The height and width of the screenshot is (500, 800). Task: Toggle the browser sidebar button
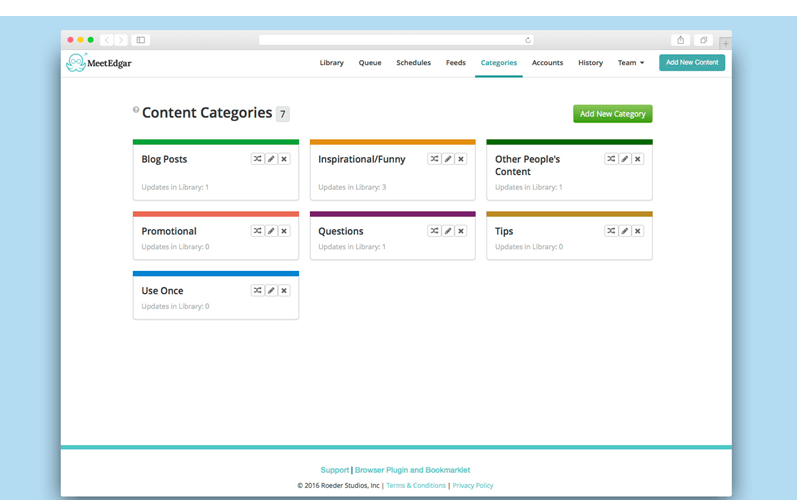click(x=141, y=40)
